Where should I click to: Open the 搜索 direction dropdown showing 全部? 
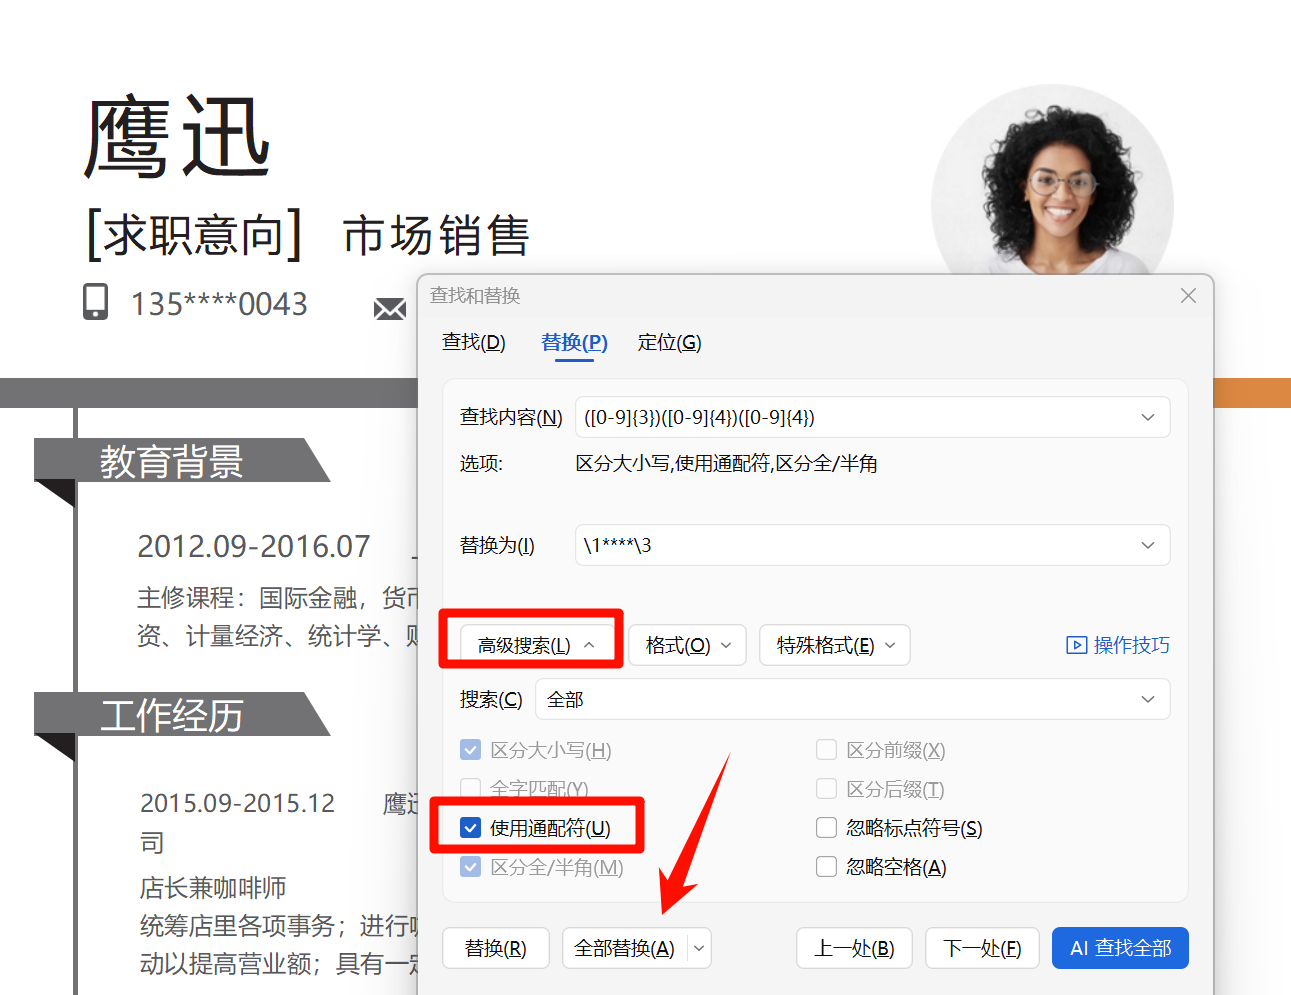[1147, 699]
